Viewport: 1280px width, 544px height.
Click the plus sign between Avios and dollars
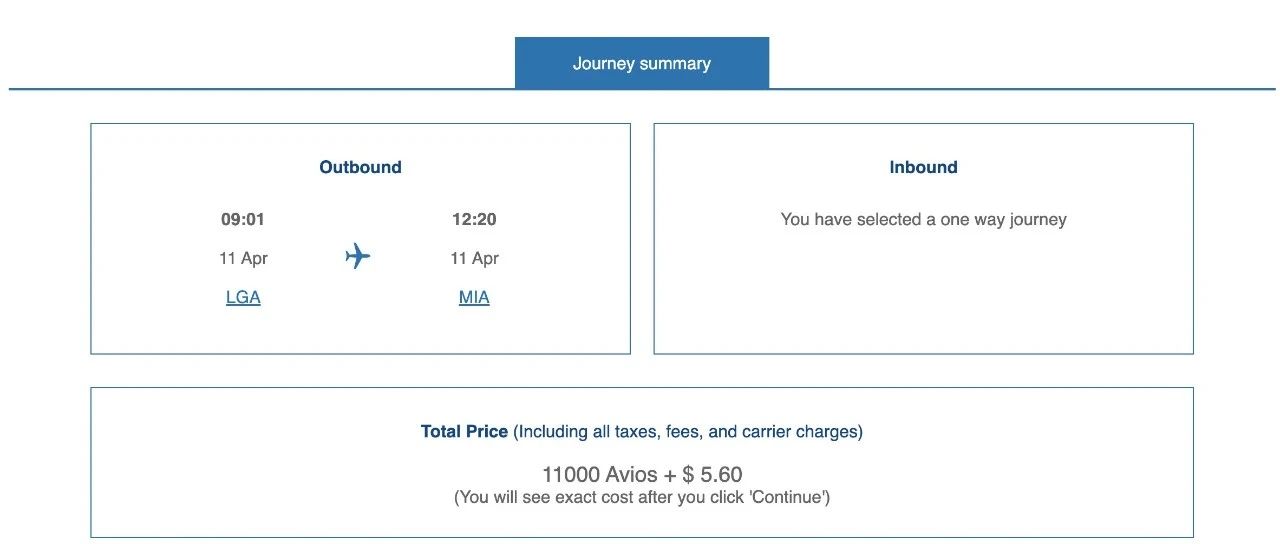click(670, 475)
